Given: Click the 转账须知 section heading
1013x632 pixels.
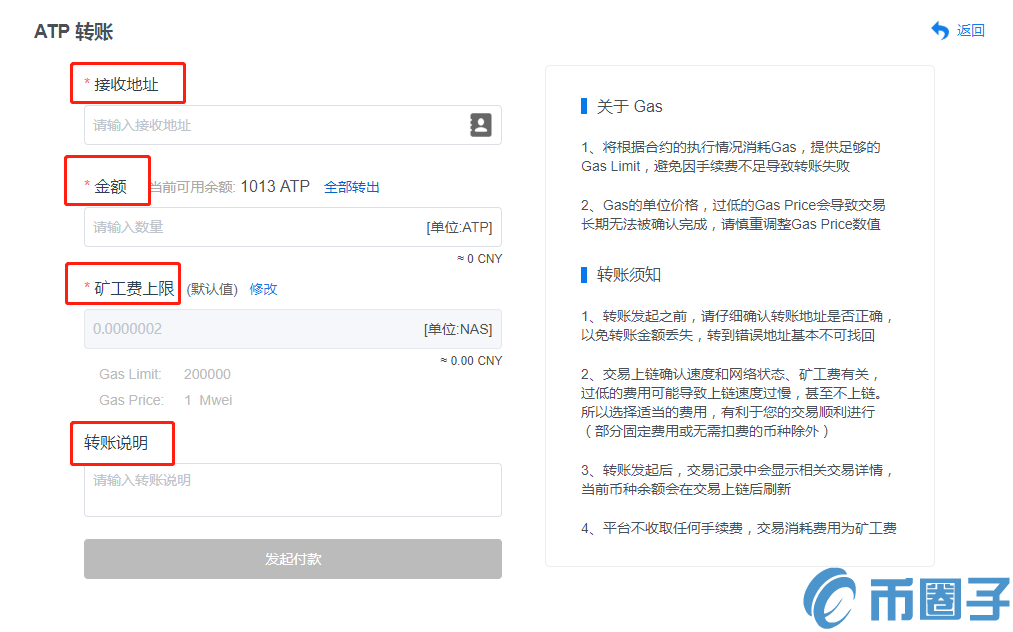Looking at the screenshot, I should click(629, 275).
